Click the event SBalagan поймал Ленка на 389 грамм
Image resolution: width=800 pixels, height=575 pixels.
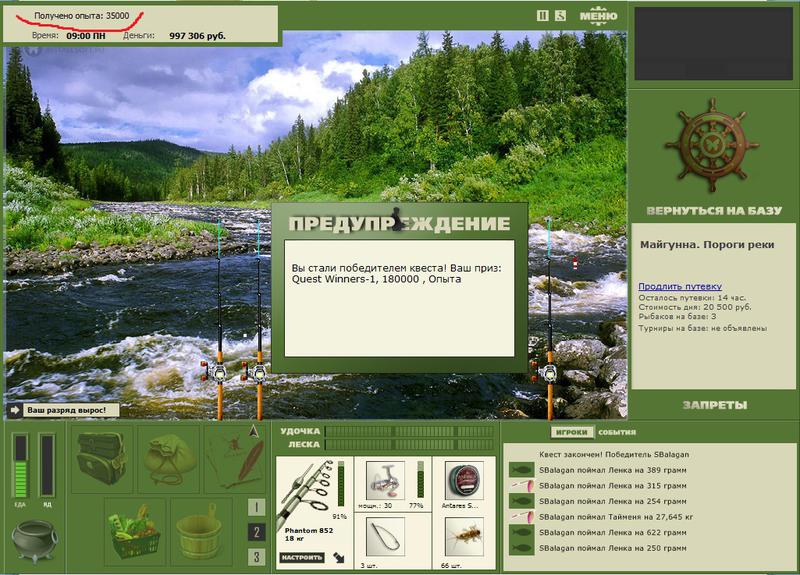[x=612, y=470]
